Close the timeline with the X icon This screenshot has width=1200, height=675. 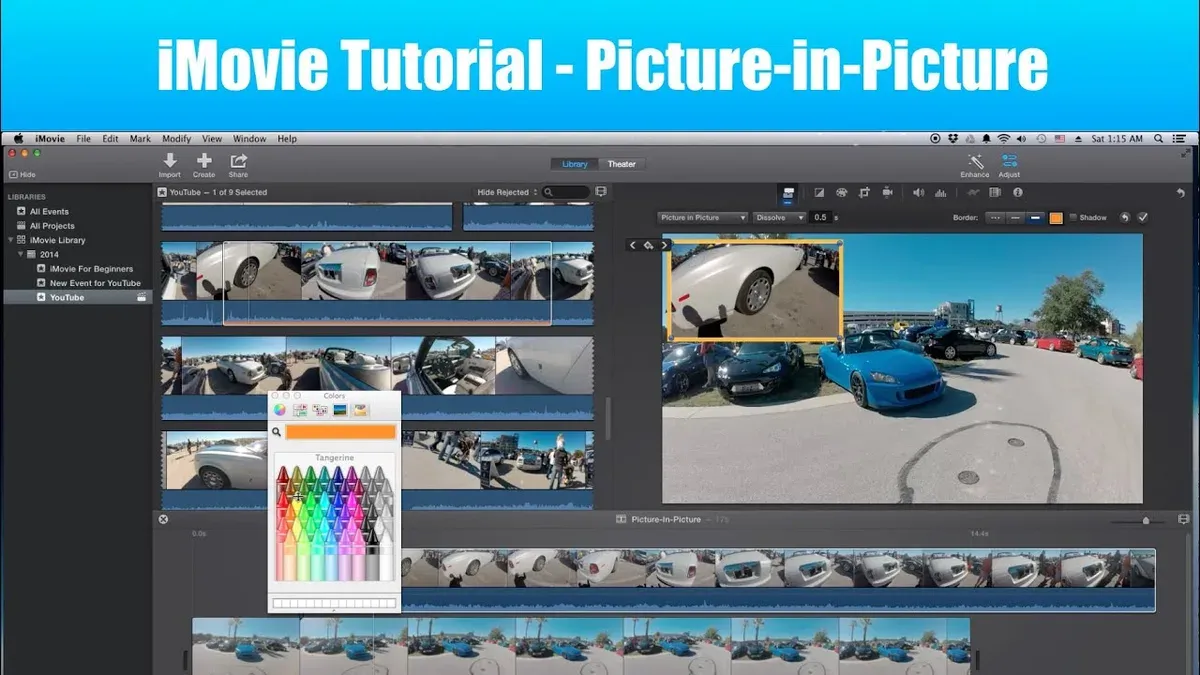163,519
